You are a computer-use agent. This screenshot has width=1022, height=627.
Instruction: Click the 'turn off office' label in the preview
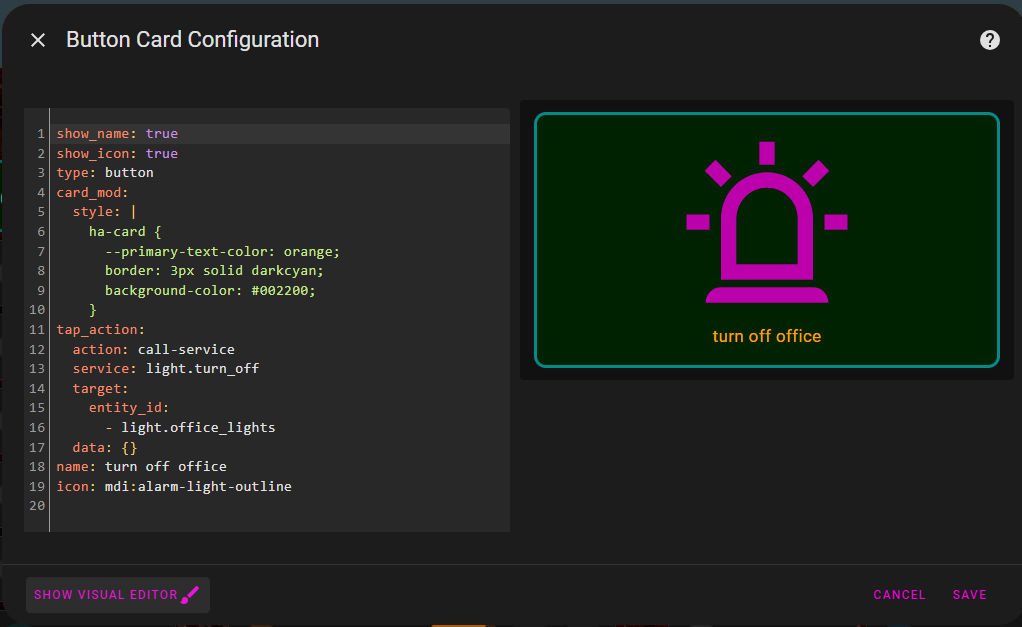pos(766,337)
